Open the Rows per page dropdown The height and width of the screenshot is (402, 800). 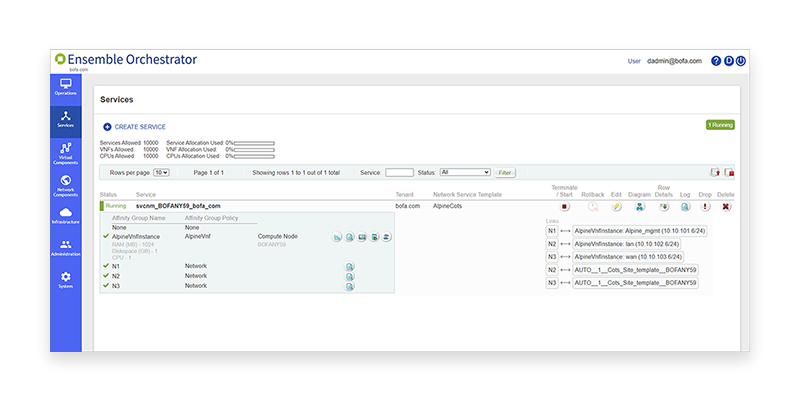tap(161, 172)
